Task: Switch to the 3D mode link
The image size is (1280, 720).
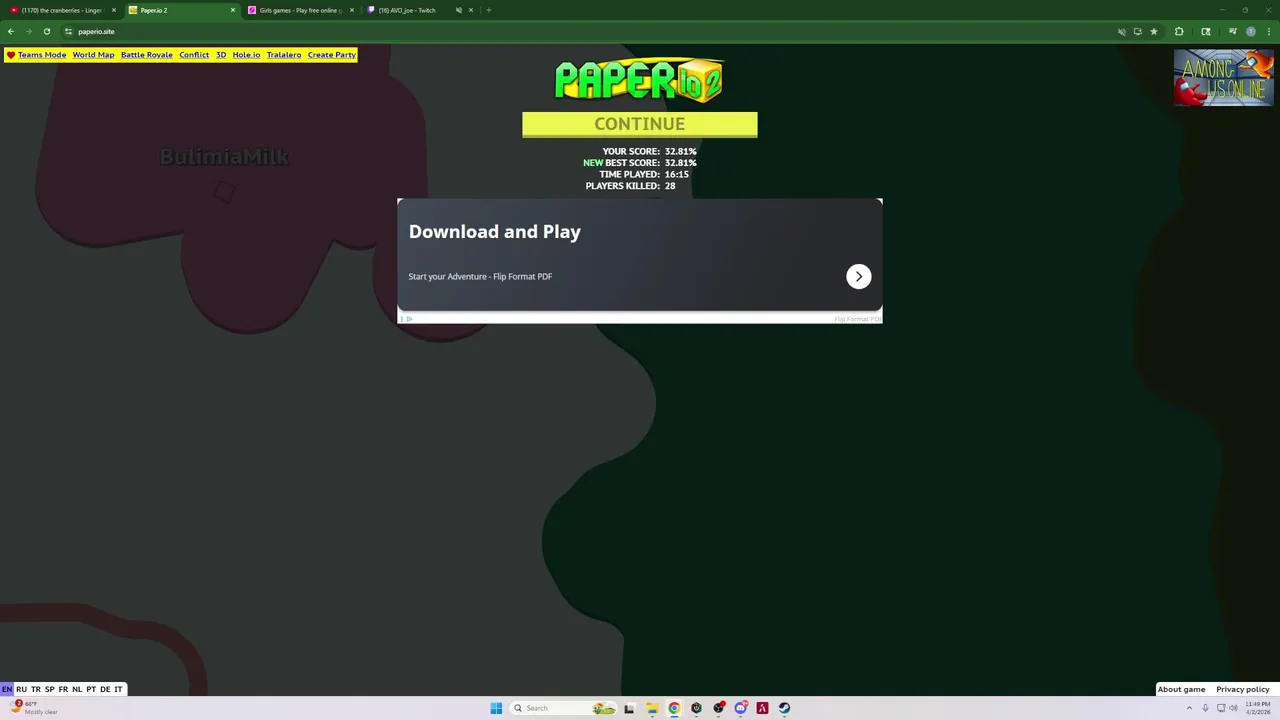Action: pyautogui.click(x=221, y=55)
